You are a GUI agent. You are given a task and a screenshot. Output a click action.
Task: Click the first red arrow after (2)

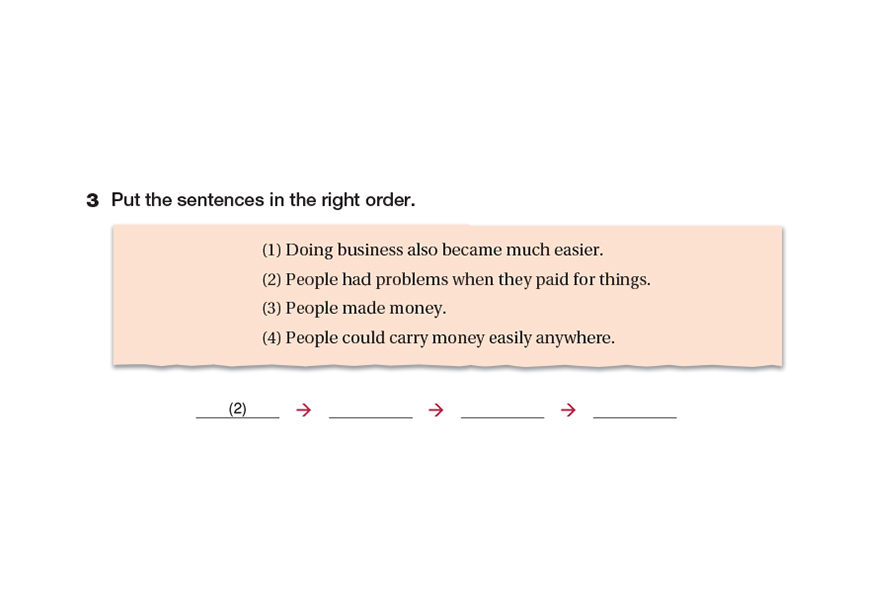click(304, 410)
